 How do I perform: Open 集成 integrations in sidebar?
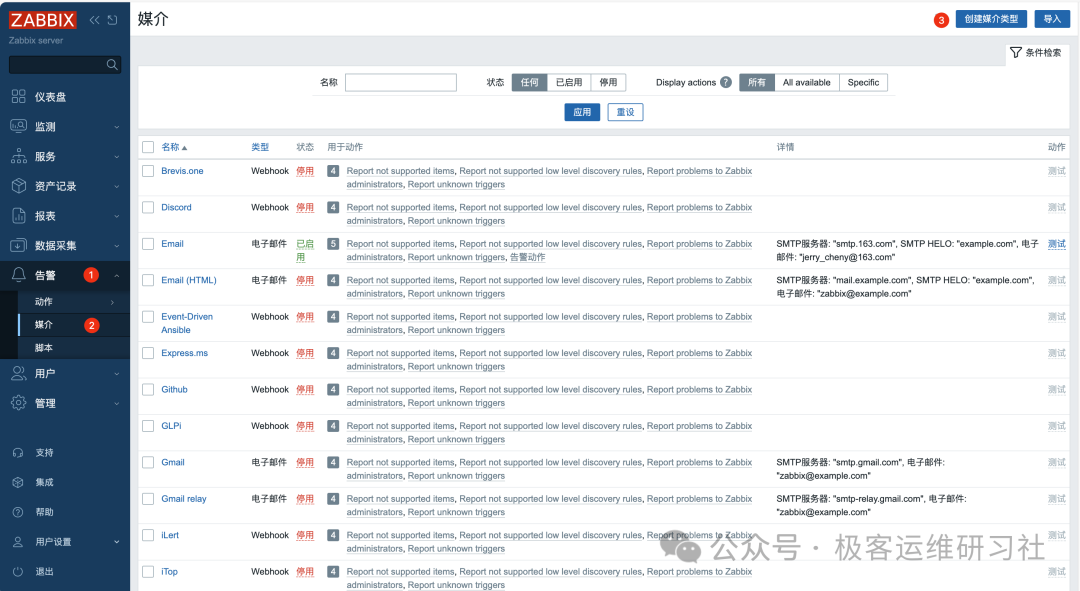point(44,482)
